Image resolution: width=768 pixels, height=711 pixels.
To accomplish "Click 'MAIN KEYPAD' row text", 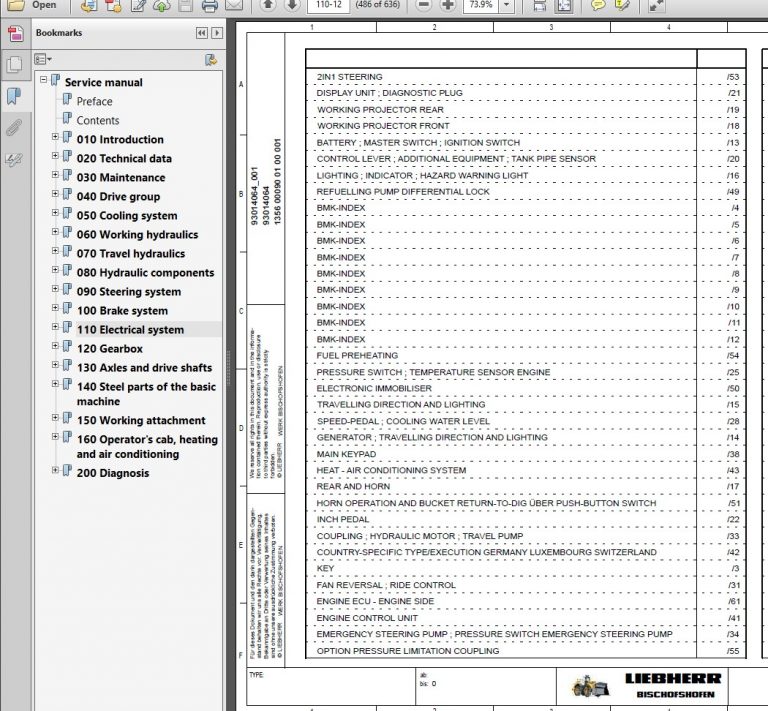I will click(x=346, y=454).
